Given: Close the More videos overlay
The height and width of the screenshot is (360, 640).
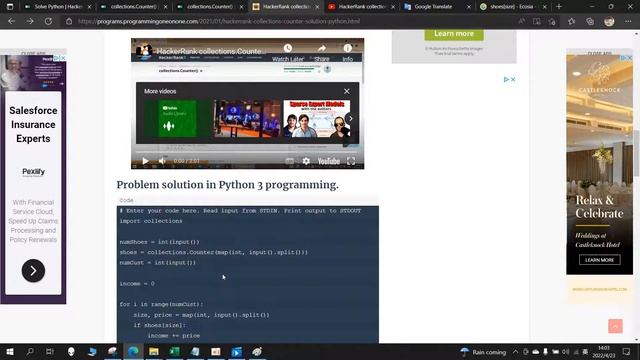Looking at the screenshot, I should [347, 91].
